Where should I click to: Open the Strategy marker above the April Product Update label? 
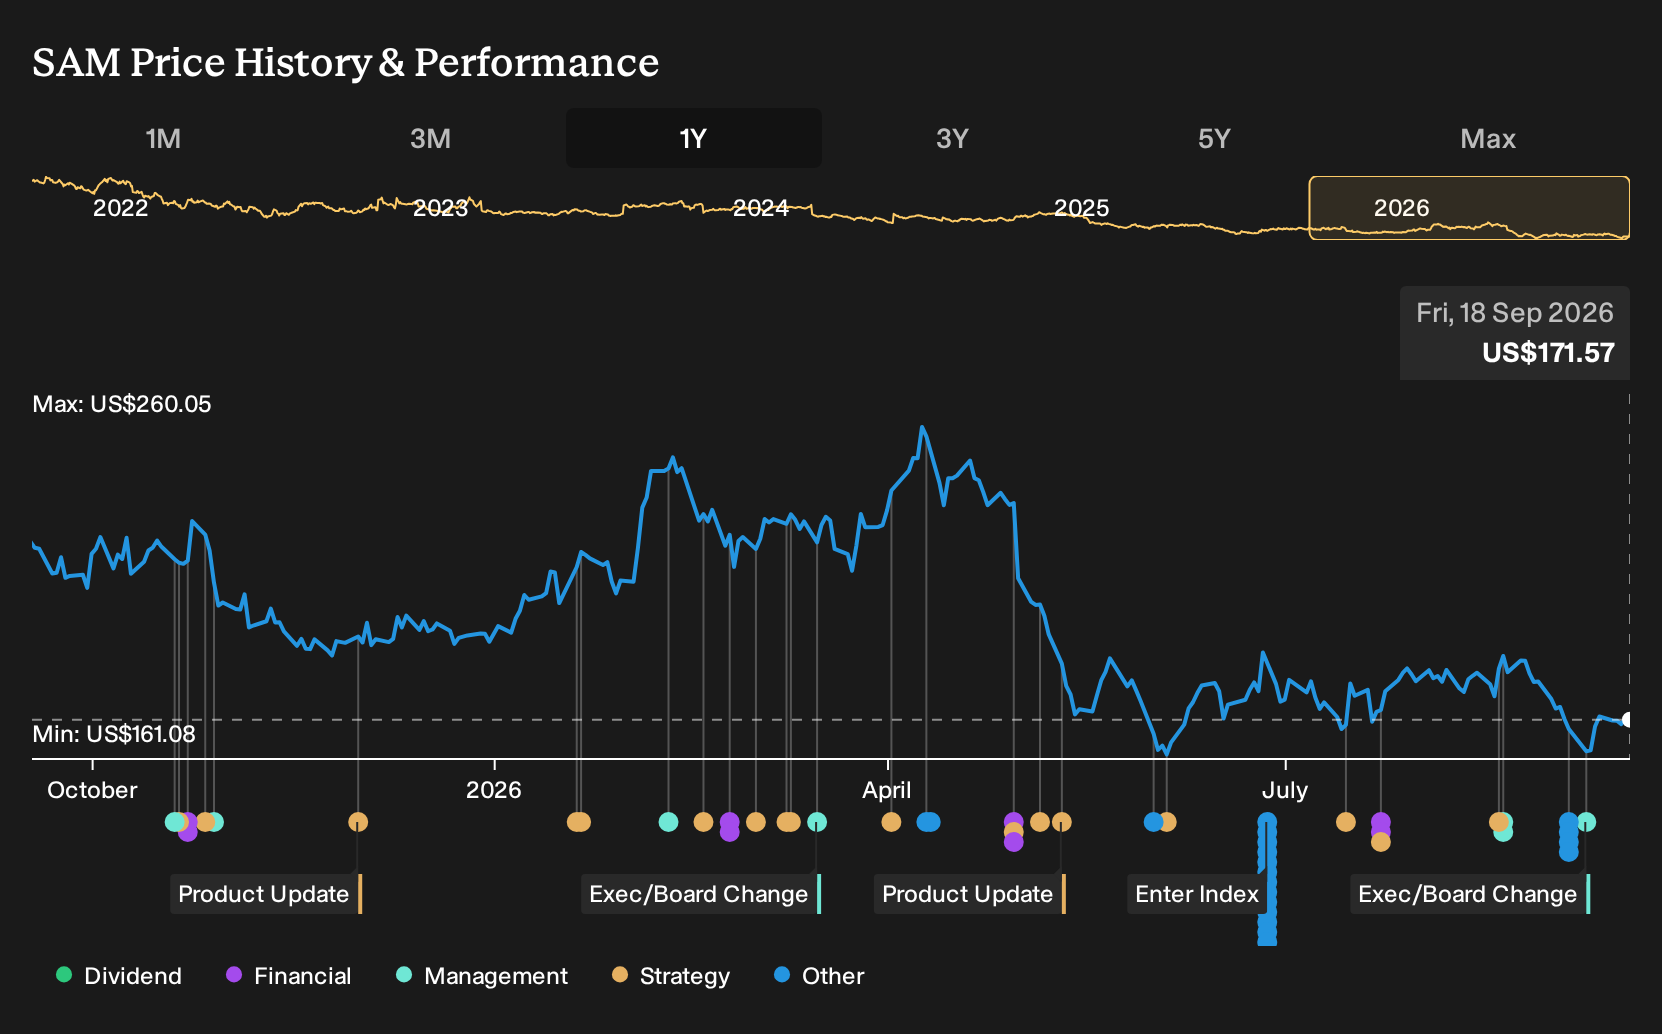click(1062, 822)
